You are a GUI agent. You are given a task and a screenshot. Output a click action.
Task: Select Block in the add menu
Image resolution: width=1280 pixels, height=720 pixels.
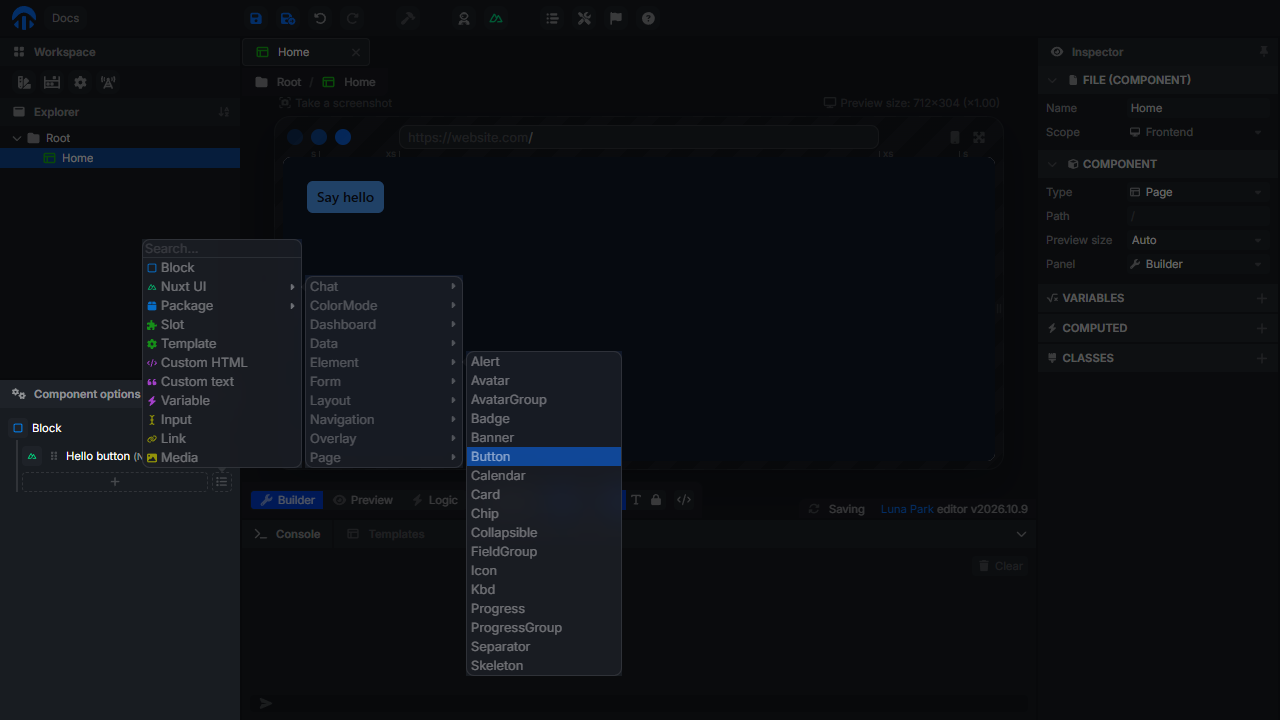(x=222, y=267)
